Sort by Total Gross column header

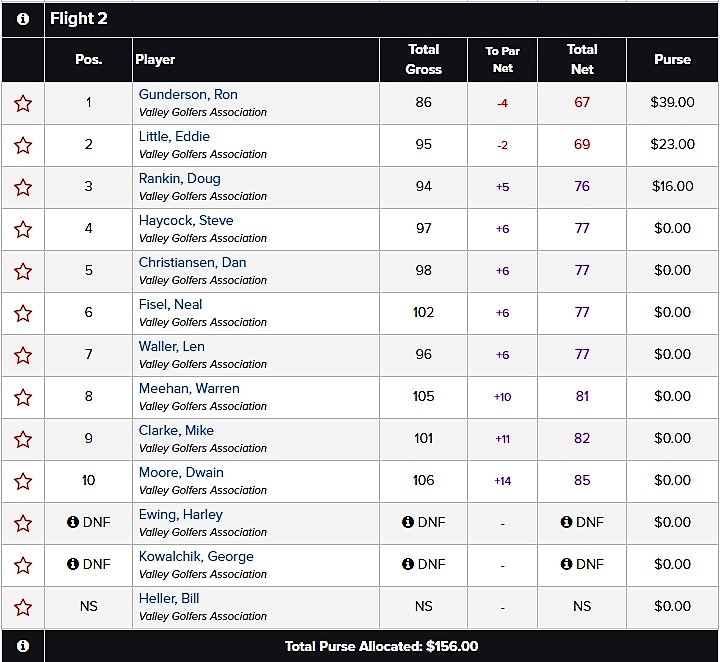tap(423, 60)
